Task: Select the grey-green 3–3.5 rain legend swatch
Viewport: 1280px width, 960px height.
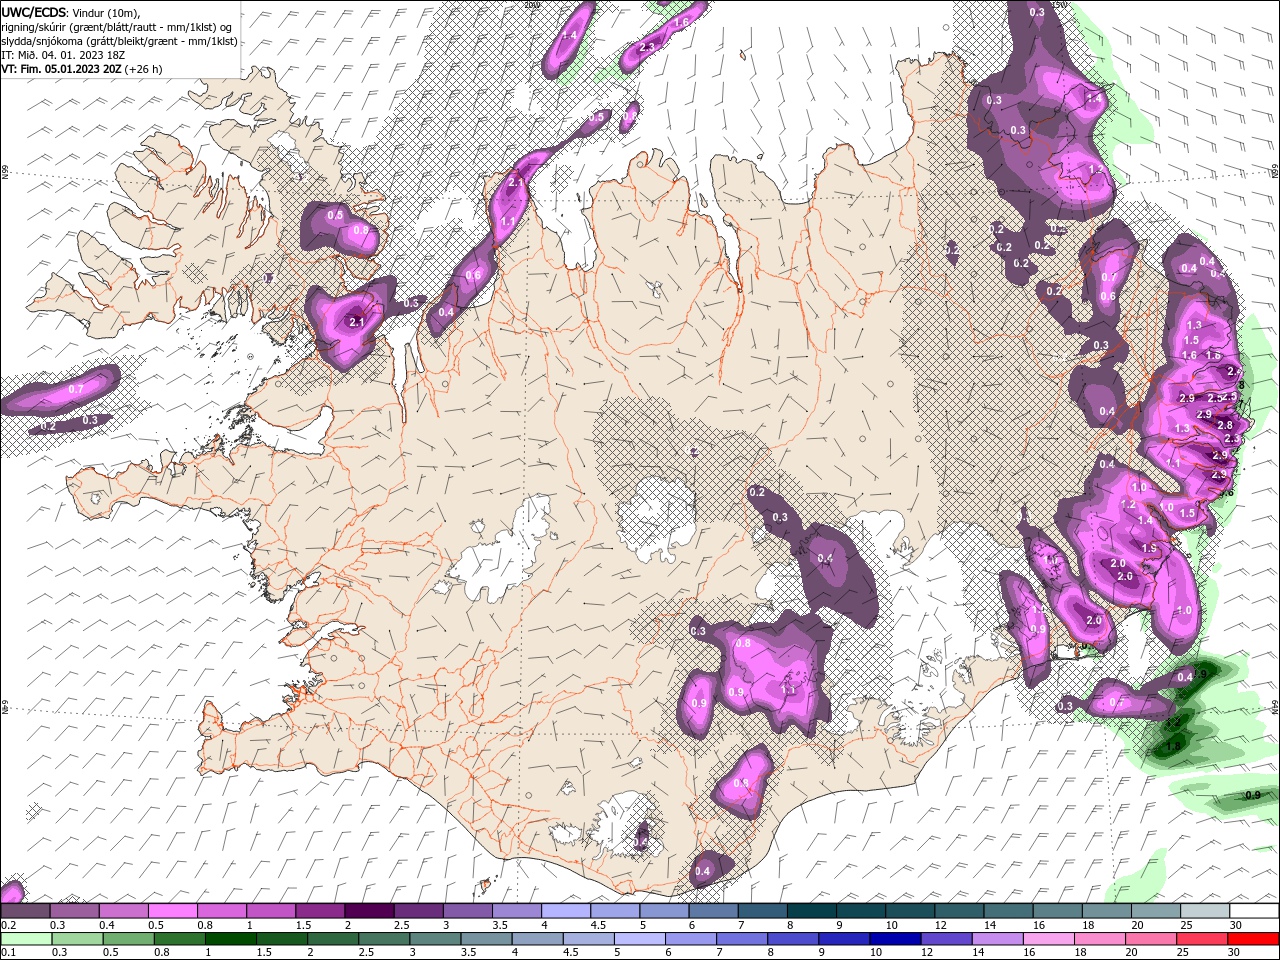Action: point(436,939)
